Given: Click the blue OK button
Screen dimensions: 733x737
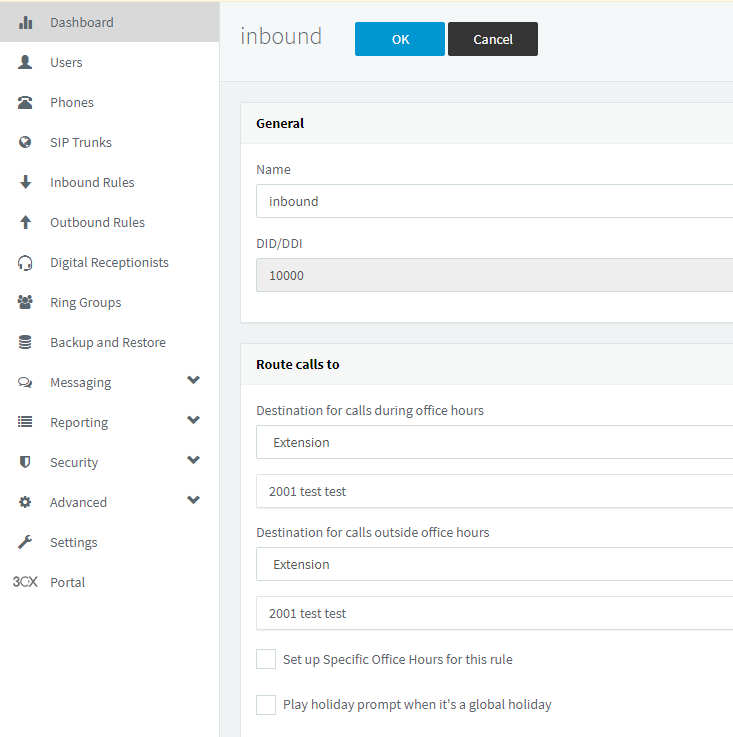Looking at the screenshot, I should pos(400,39).
